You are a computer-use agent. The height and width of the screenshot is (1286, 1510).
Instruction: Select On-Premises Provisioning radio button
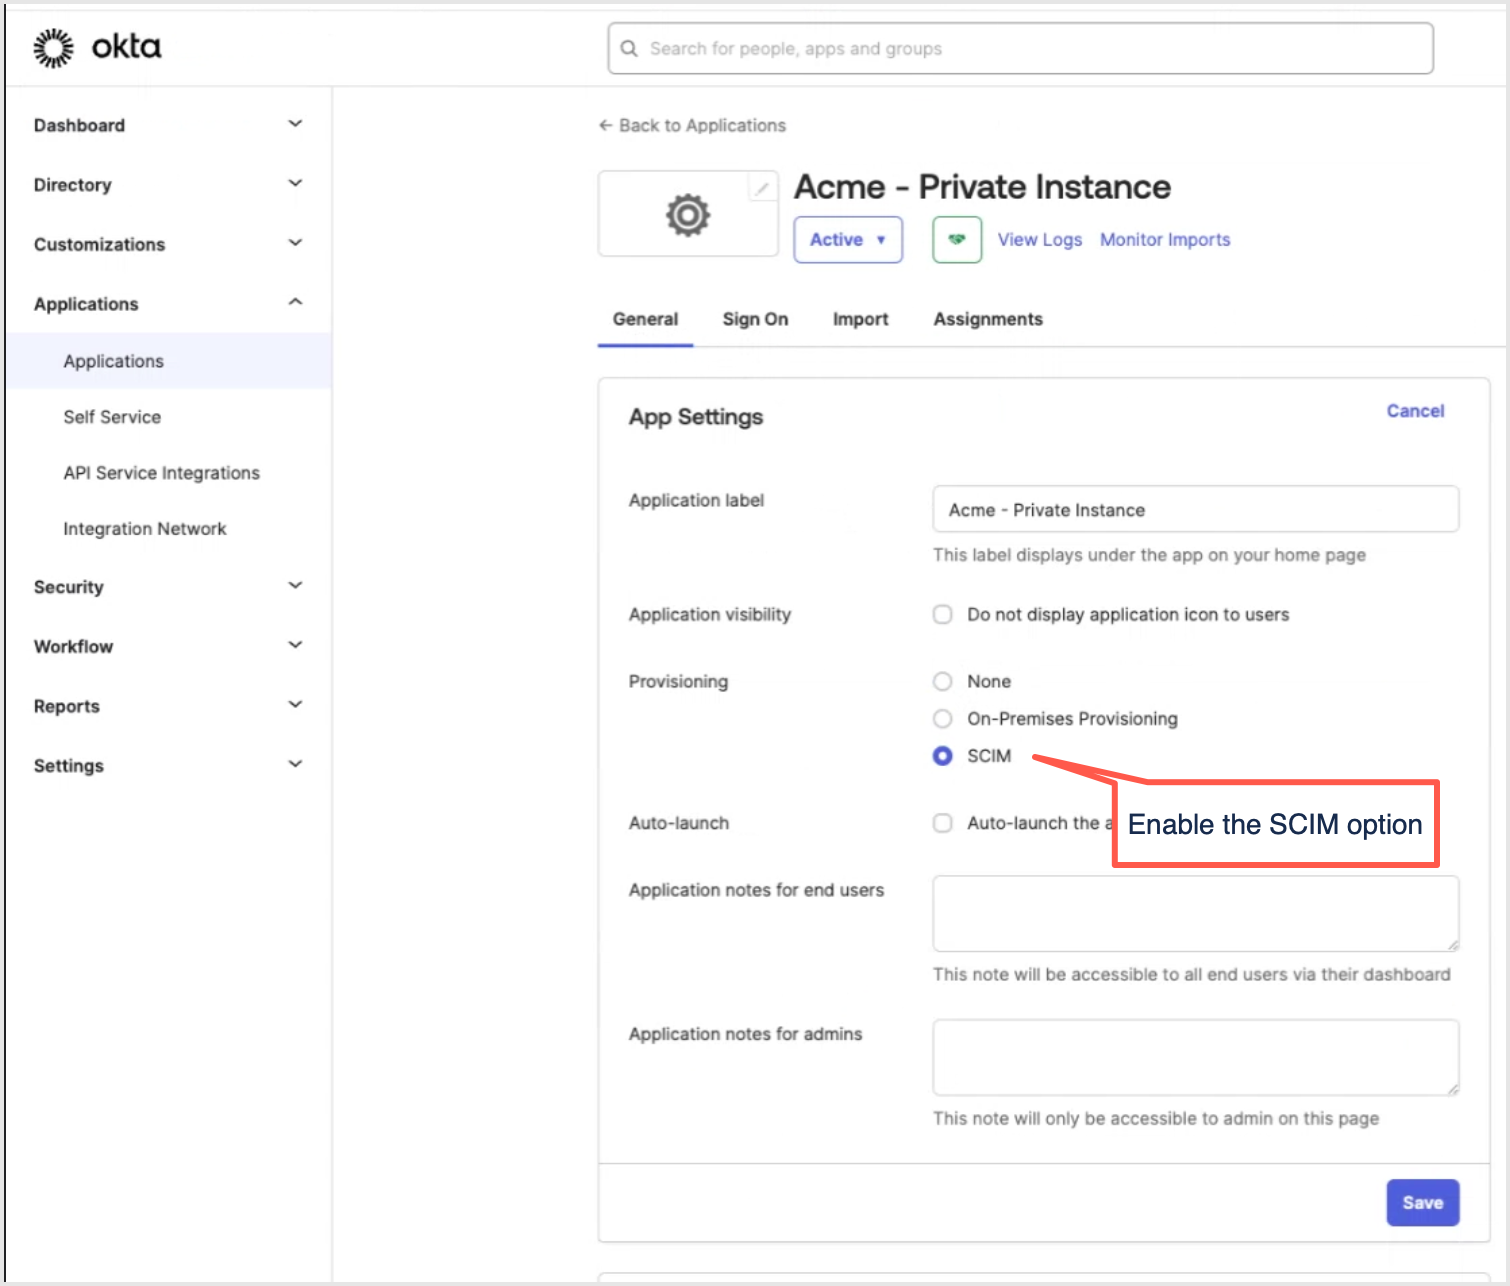click(x=943, y=718)
